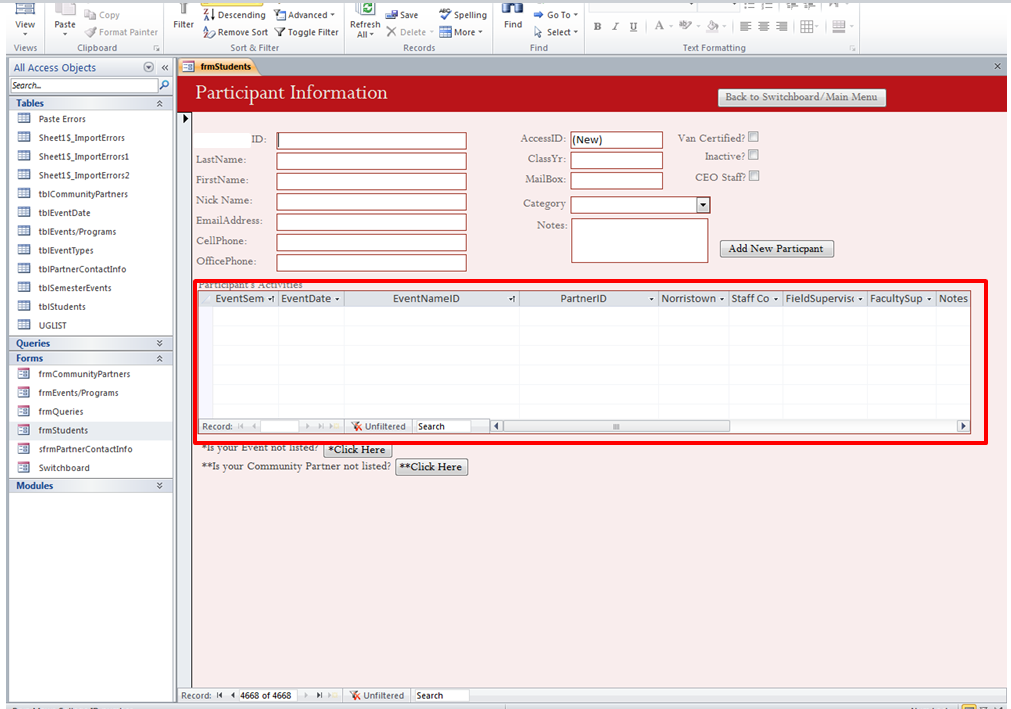Image resolution: width=1011 pixels, height=709 pixels.
Task: Open the Category dropdown
Action: (703, 204)
